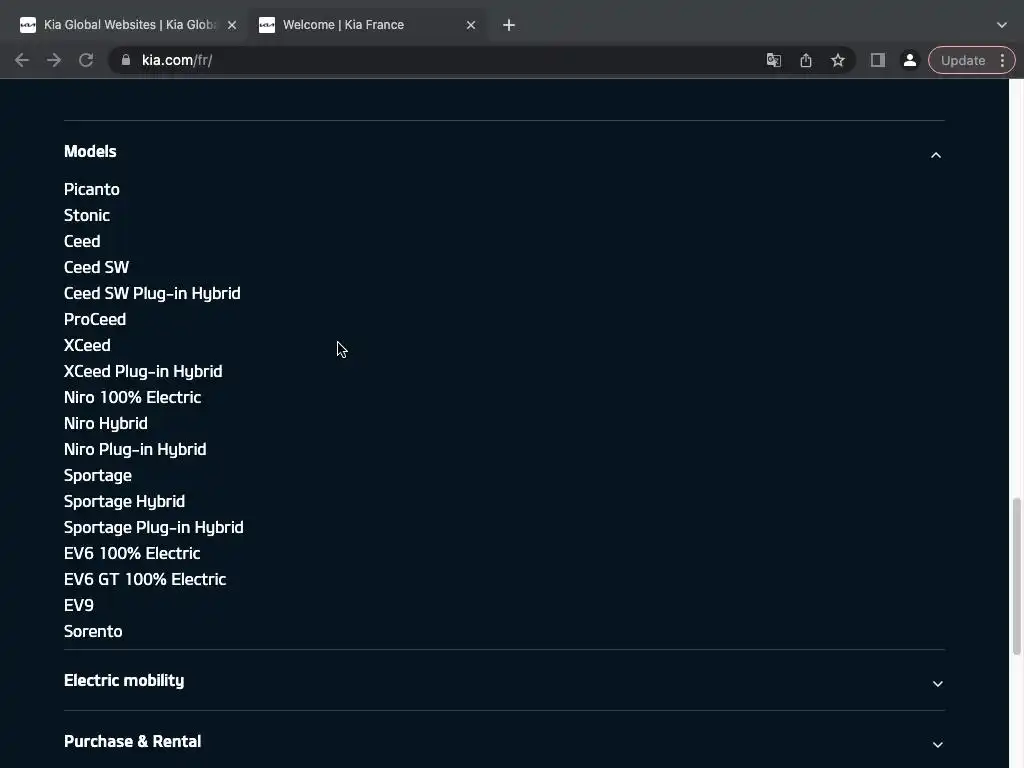Open the Stonic model link
Screen dimensions: 1024x768
87,216
